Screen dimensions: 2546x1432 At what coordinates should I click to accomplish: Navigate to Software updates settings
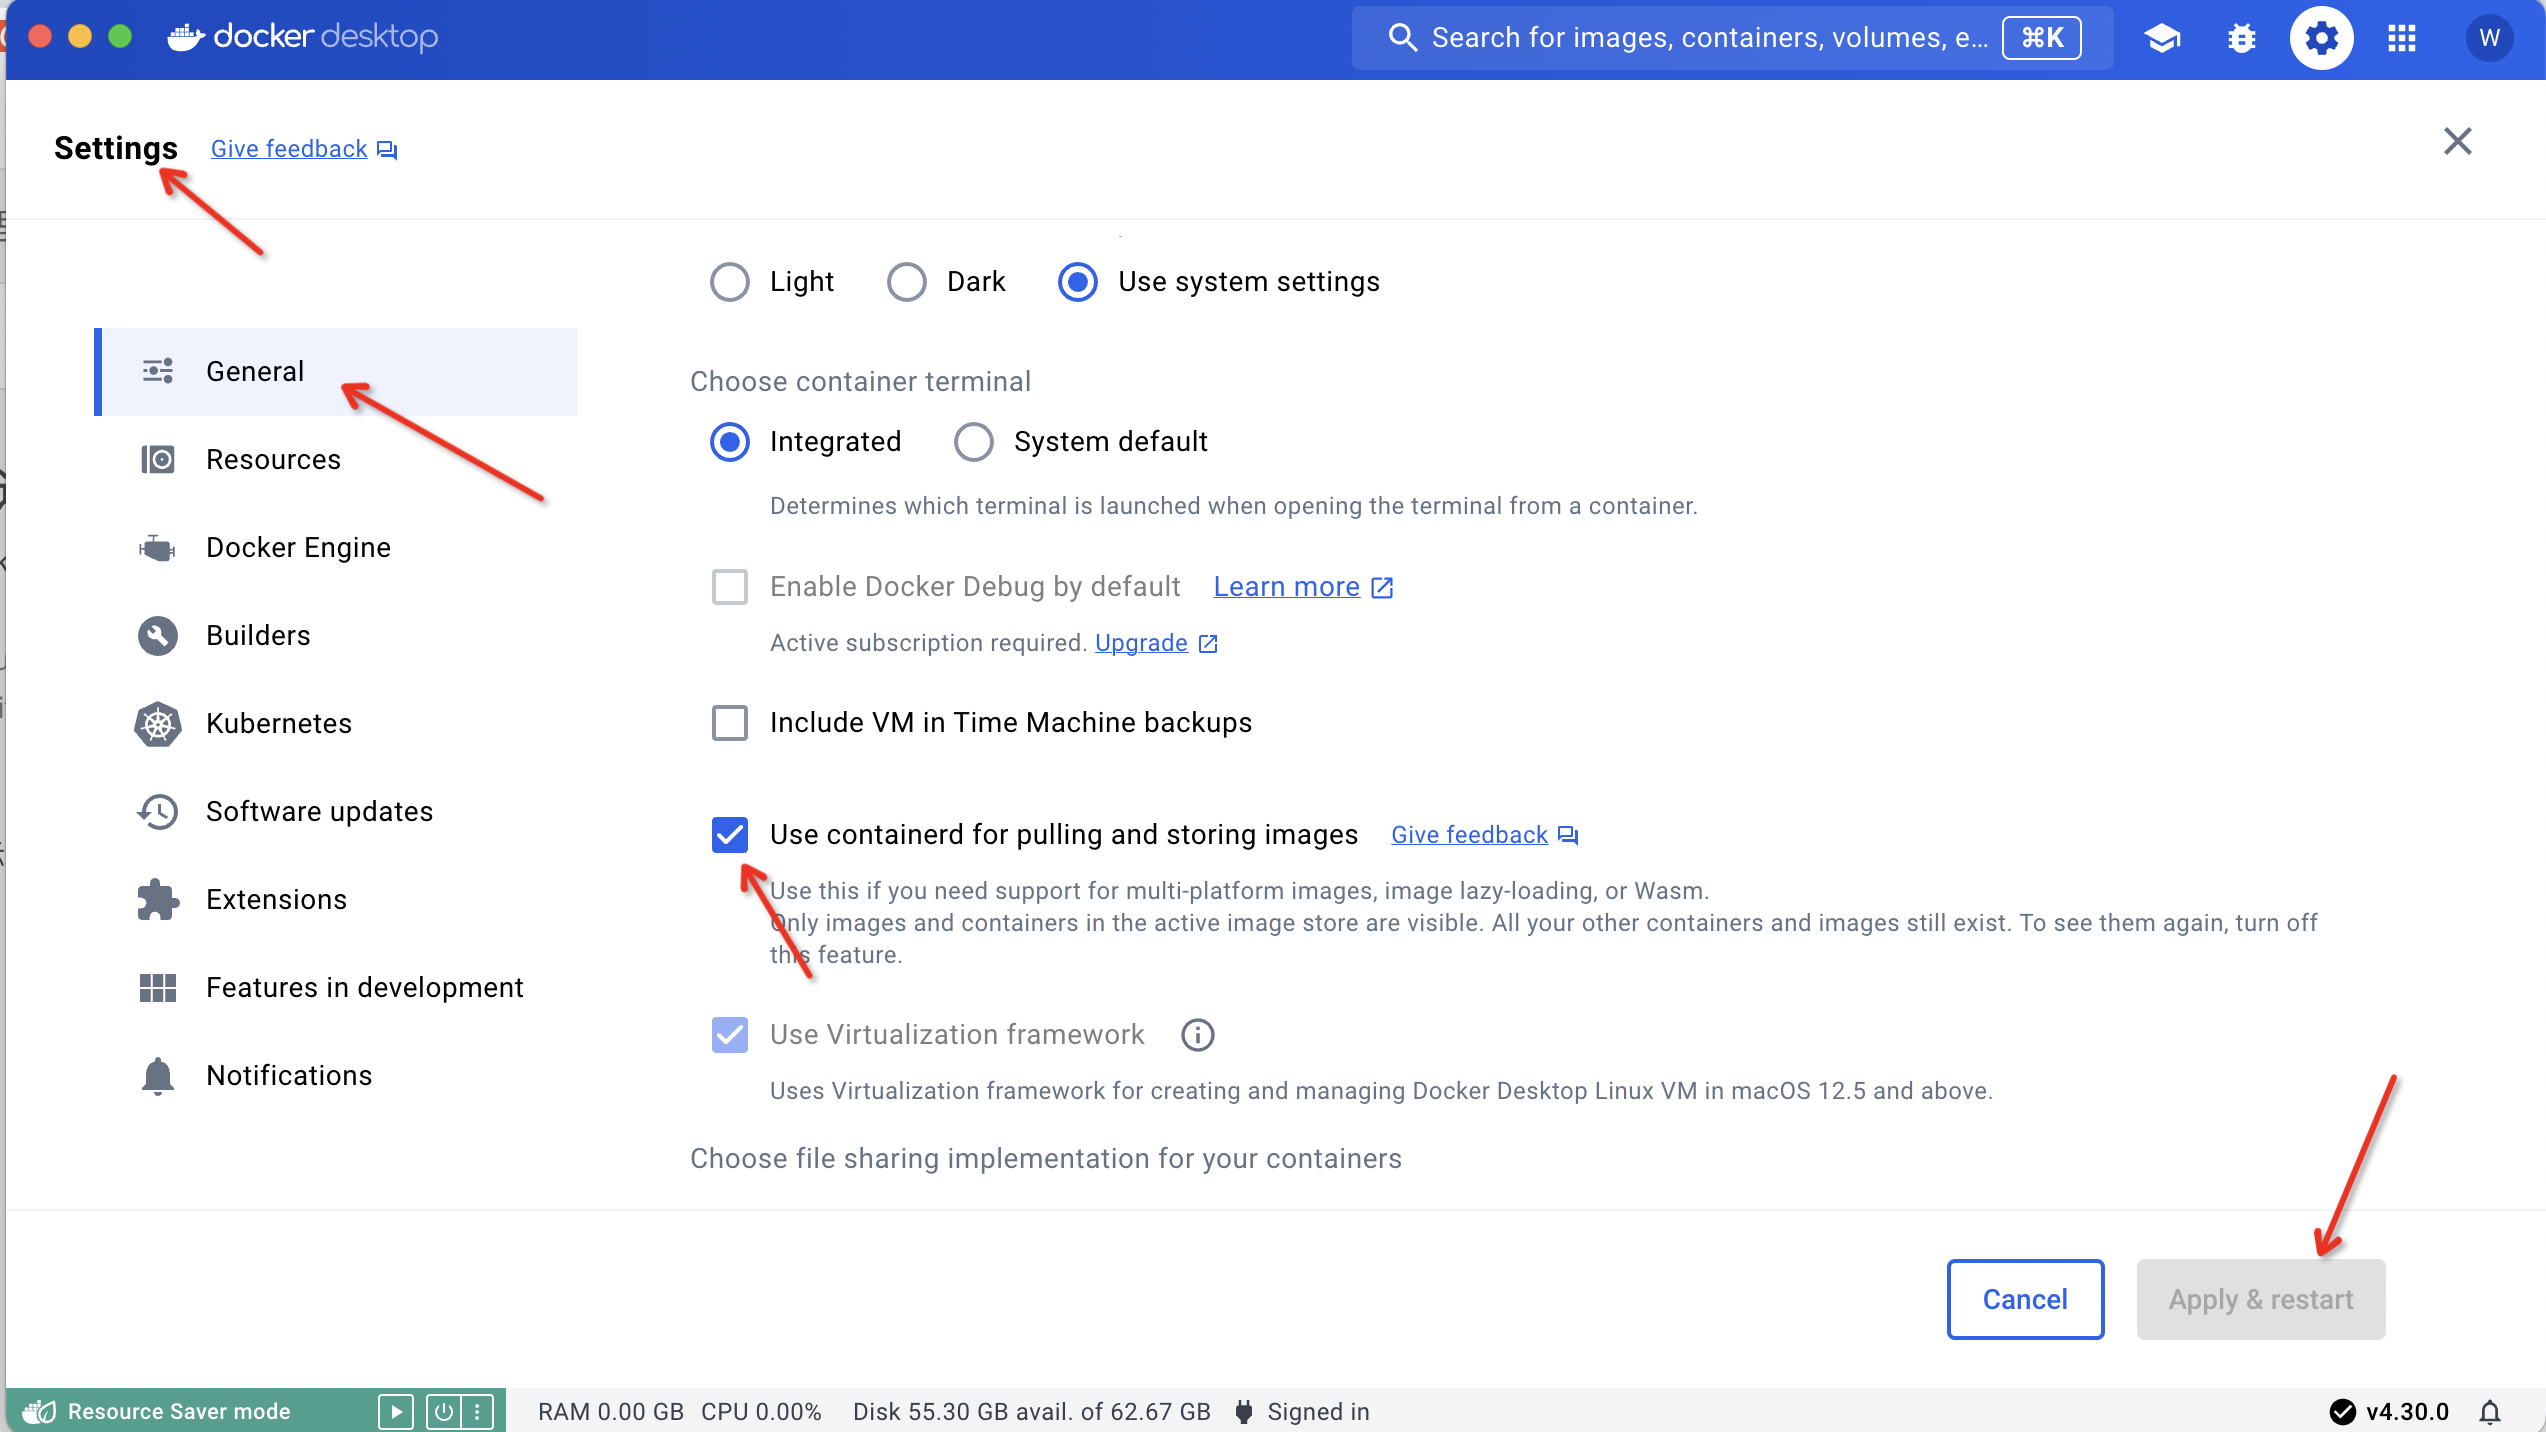coord(320,811)
